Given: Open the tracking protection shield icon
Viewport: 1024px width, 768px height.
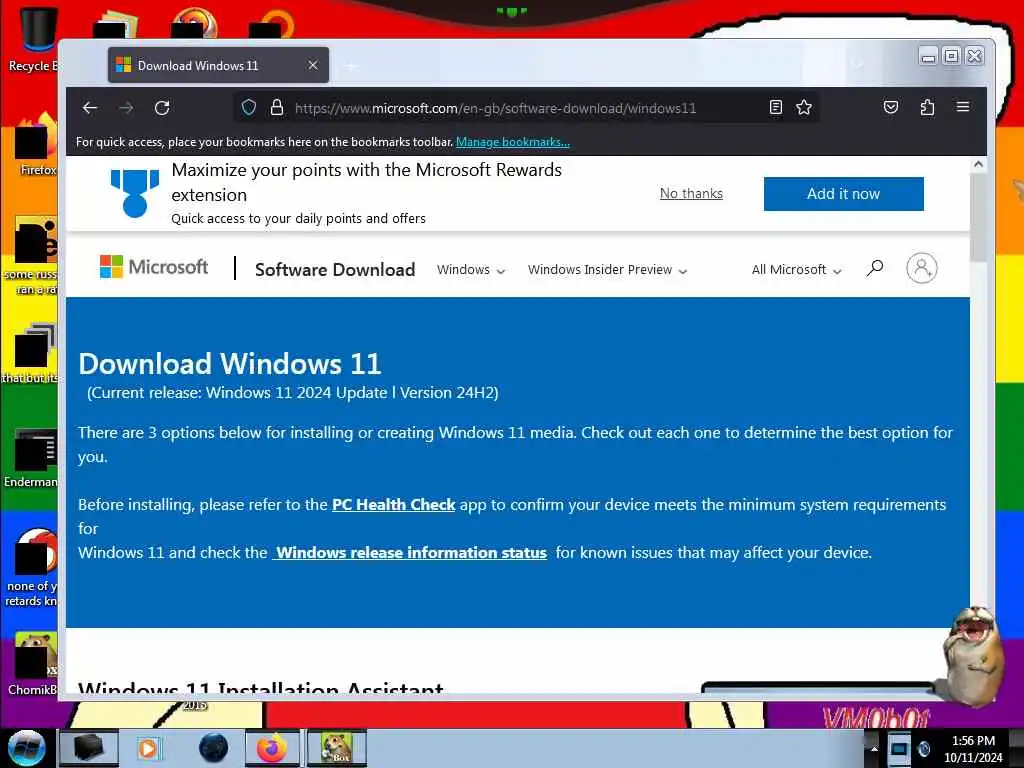Looking at the screenshot, I should click(x=249, y=108).
